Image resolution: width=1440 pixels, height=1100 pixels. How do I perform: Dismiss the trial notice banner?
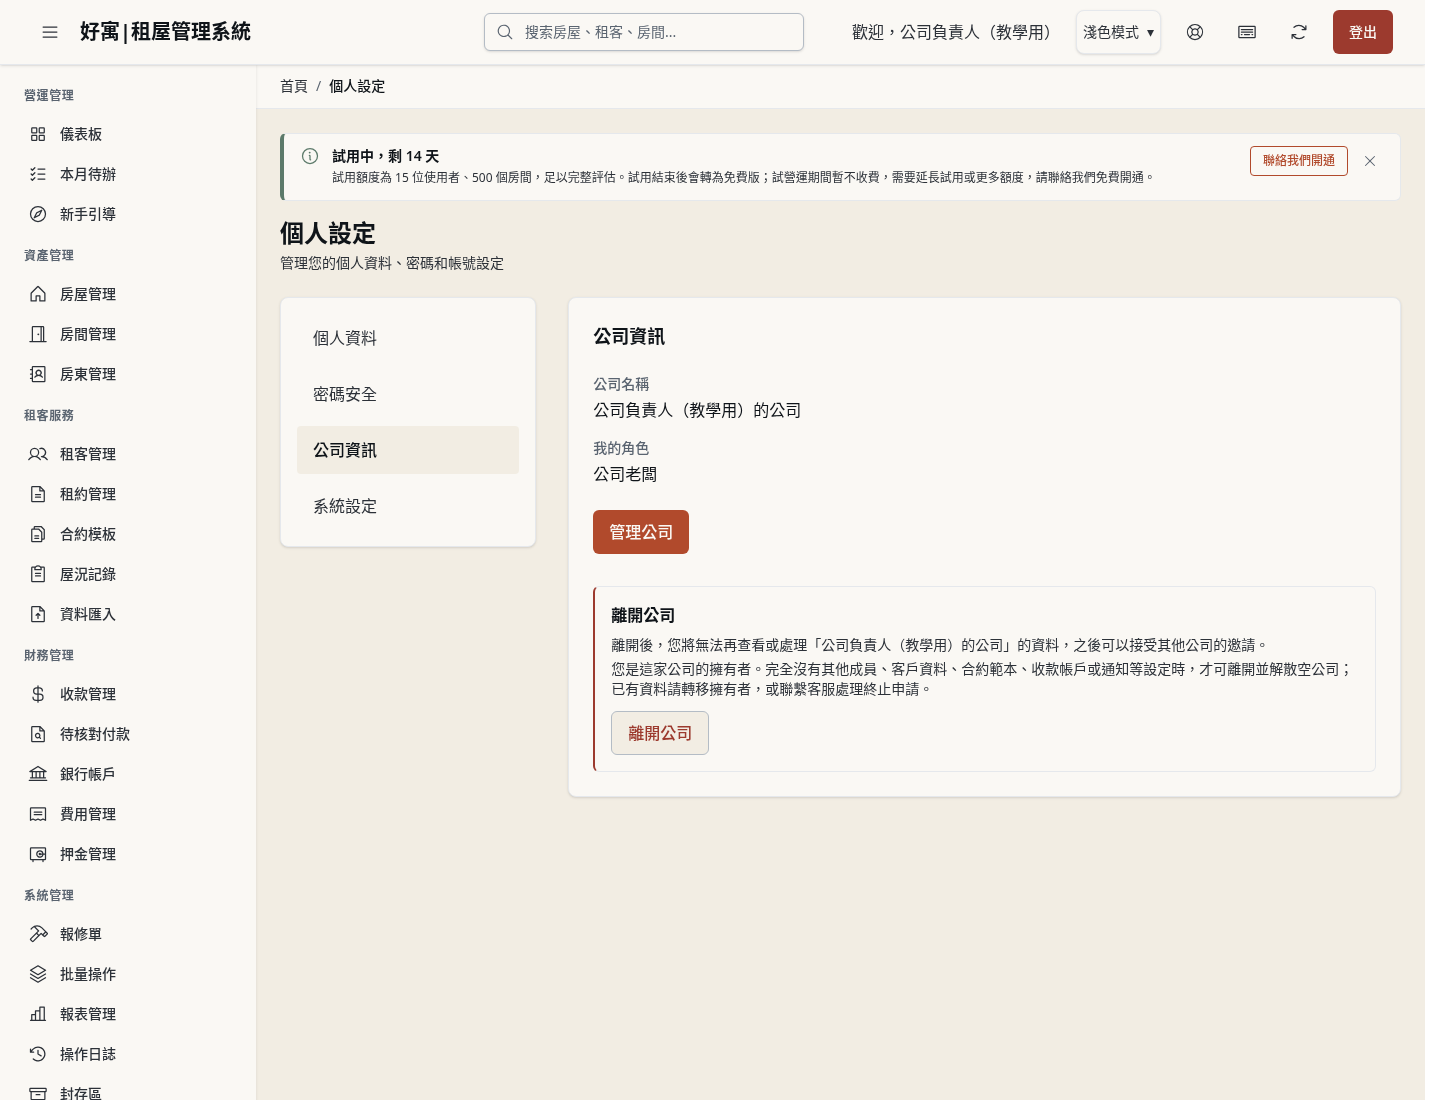pyautogui.click(x=1370, y=161)
